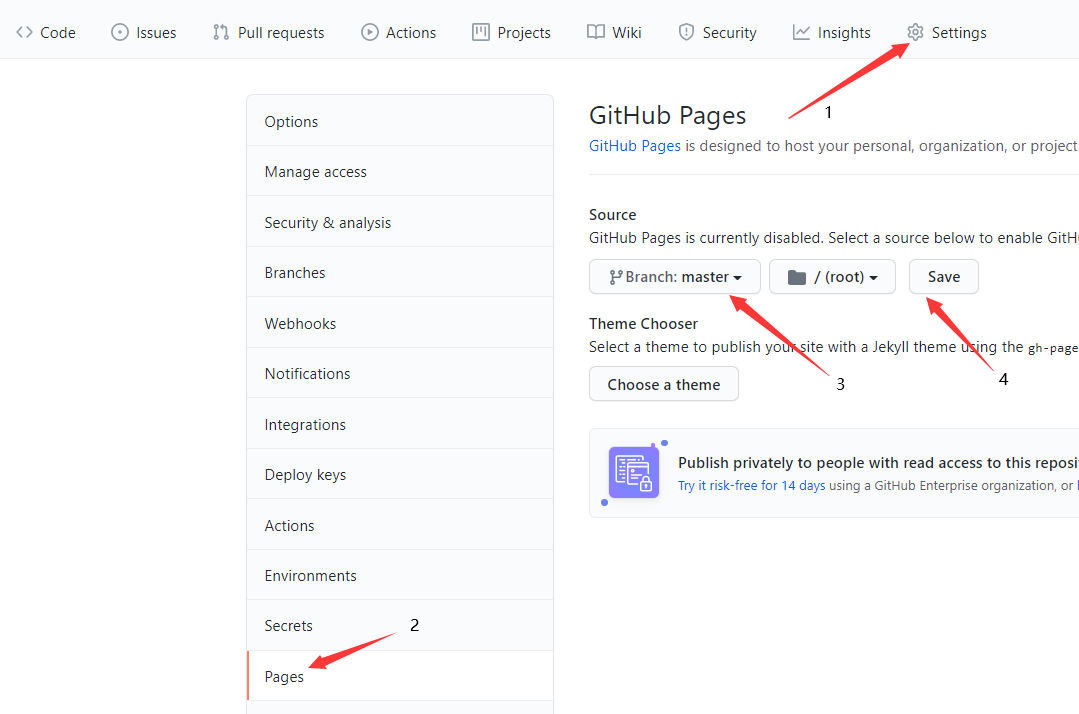The width and height of the screenshot is (1079, 714).
Task: Open Notifications settings
Action: point(400,374)
